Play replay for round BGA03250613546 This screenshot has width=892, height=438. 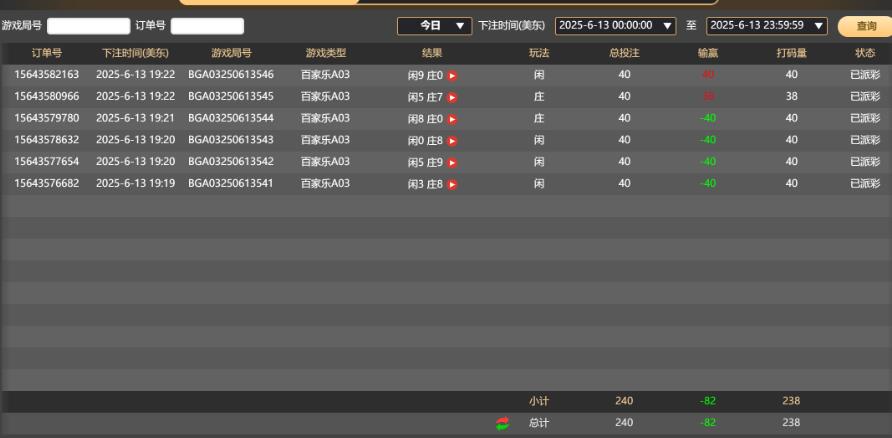pyautogui.click(x=452, y=75)
